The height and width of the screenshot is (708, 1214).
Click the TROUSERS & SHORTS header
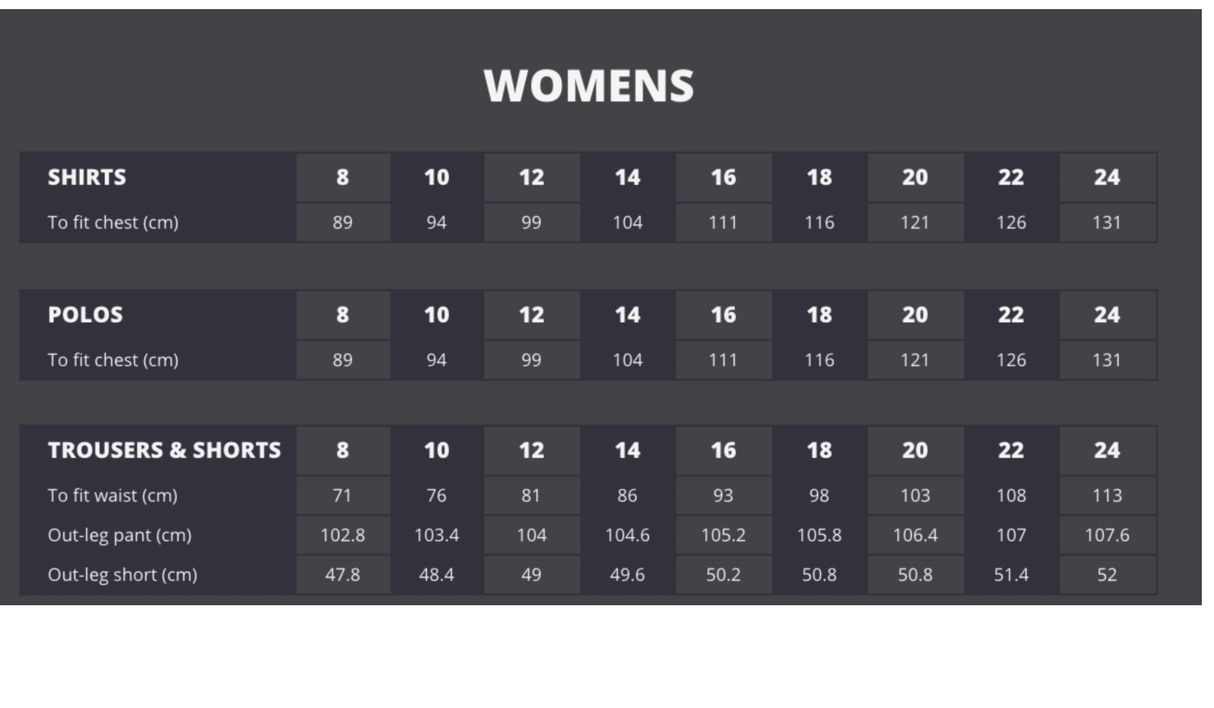click(x=164, y=450)
